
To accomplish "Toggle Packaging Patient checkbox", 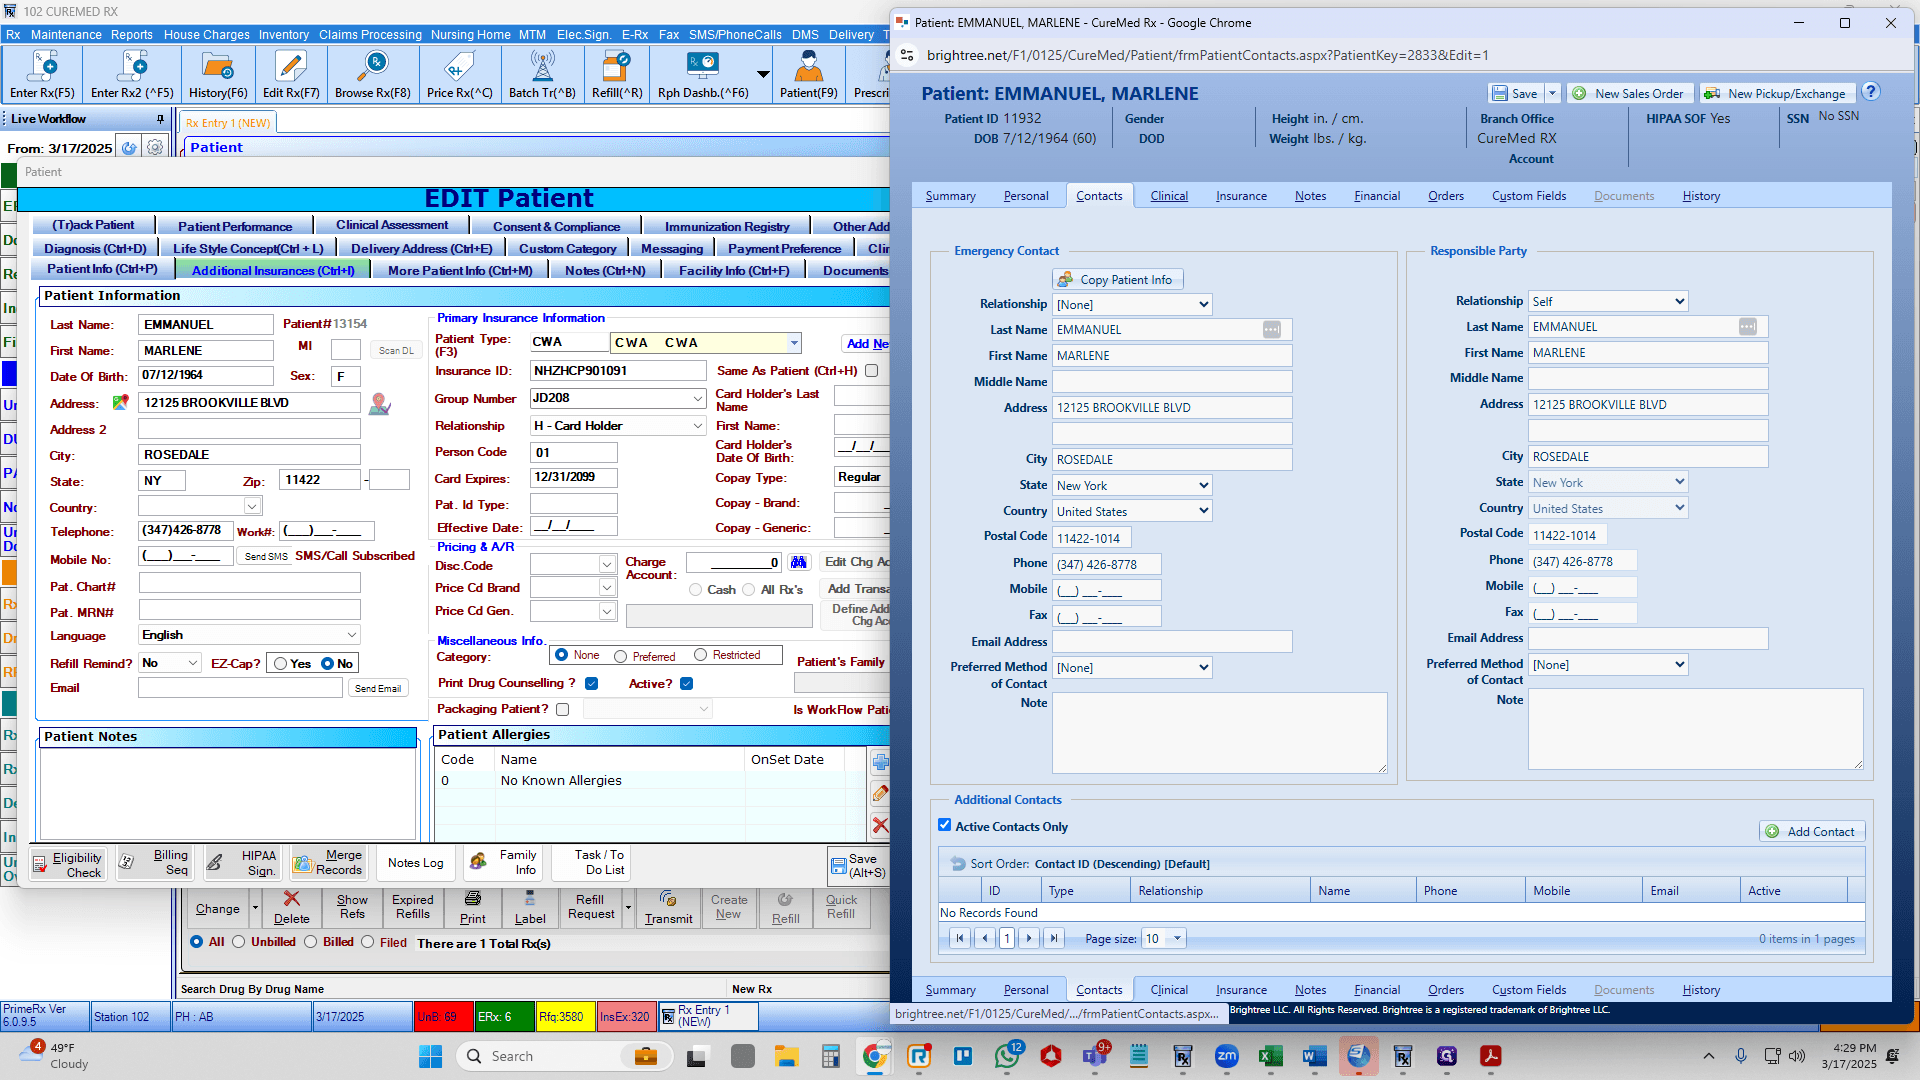I will [562, 709].
